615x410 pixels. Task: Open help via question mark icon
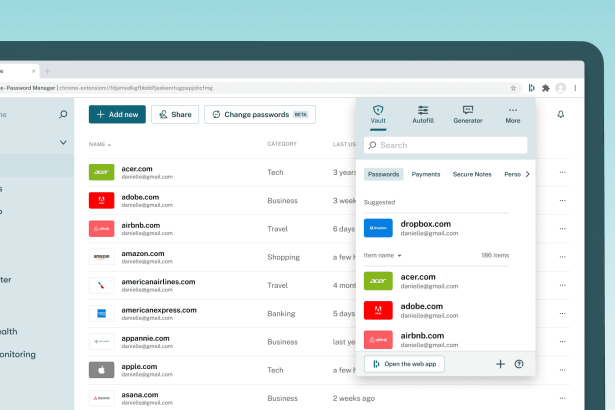(x=519, y=364)
